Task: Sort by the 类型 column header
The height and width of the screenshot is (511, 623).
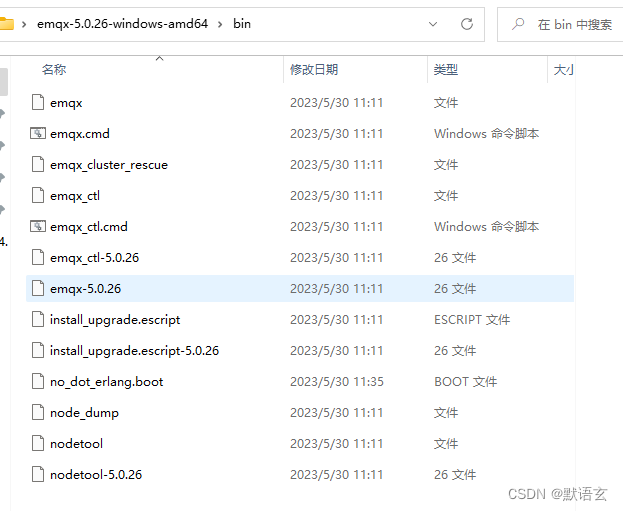Action: (x=446, y=70)
